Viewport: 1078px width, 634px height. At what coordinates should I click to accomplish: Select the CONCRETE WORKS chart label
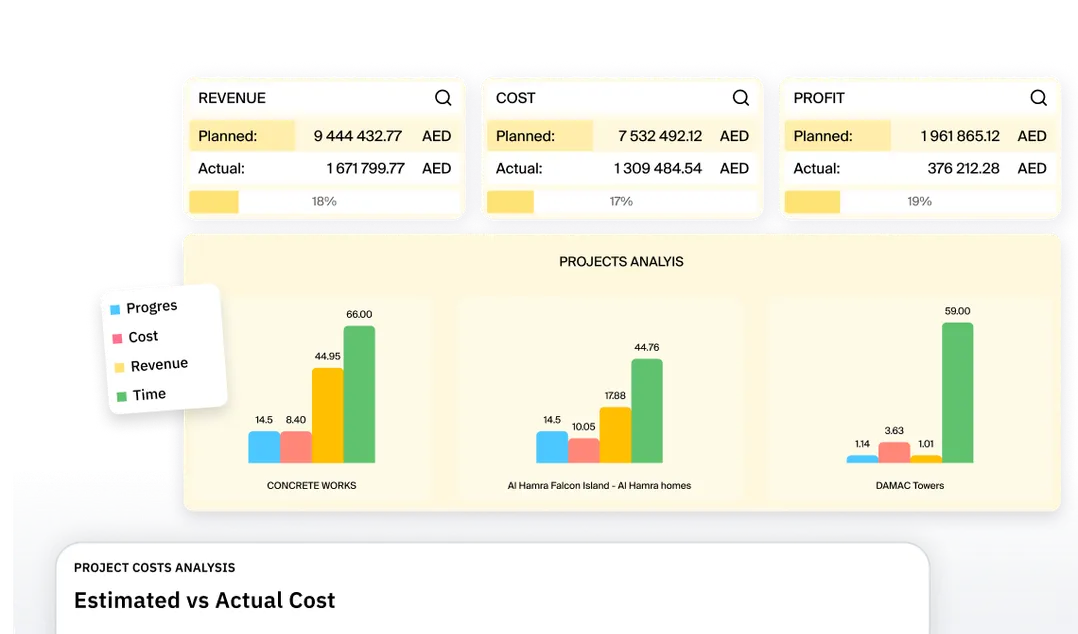point(311,485)
